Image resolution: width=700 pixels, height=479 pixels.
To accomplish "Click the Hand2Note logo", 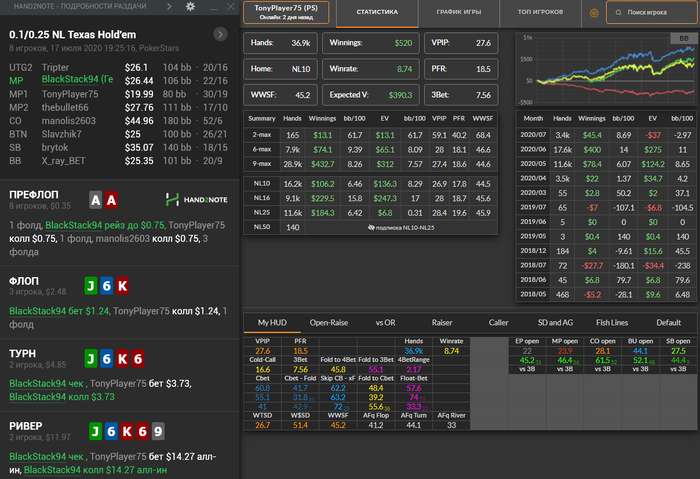I will 194,198.
